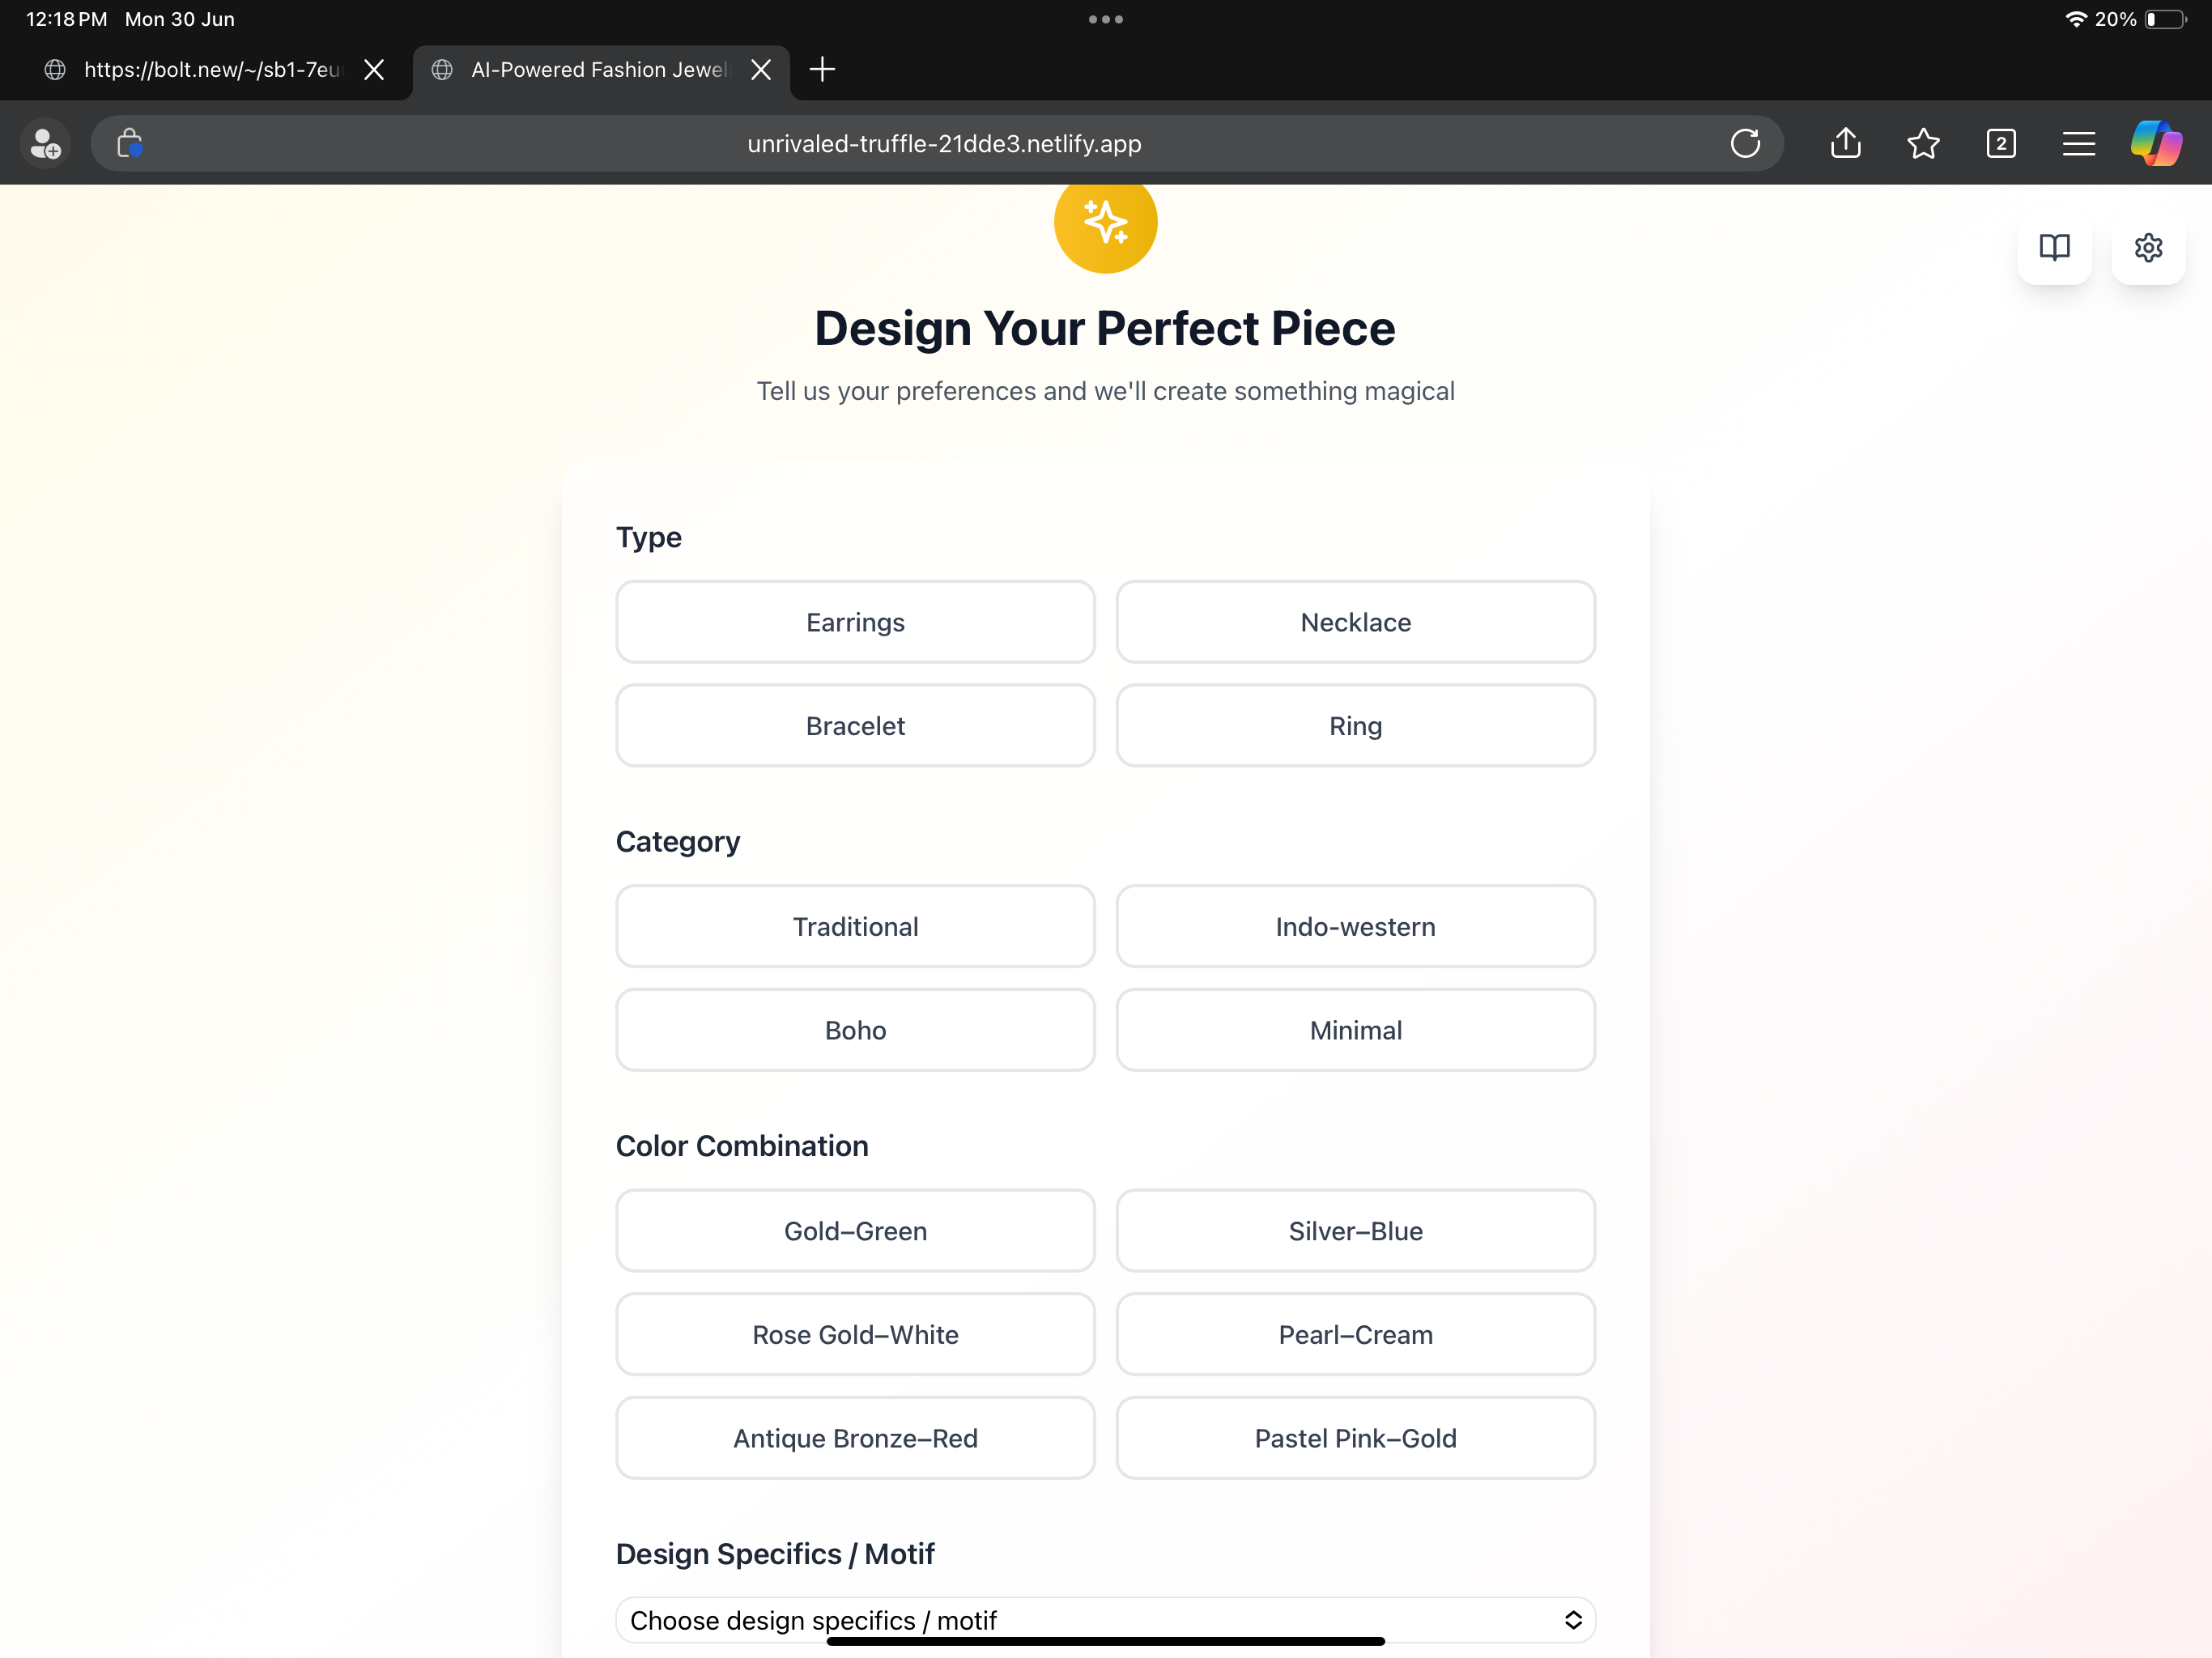Screen dimensions: 2212x1658
Task: Tap the share icon
Action: (1845, 143)
